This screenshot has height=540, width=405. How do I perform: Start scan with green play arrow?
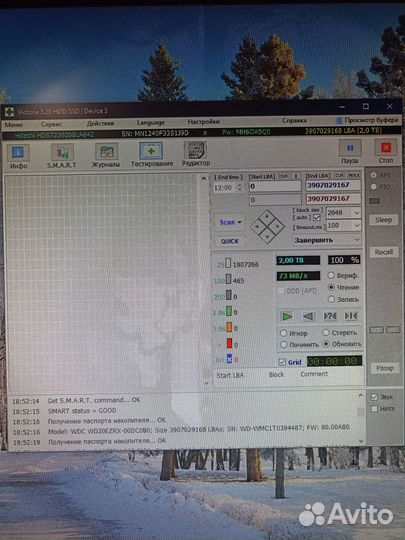[287, 316]
